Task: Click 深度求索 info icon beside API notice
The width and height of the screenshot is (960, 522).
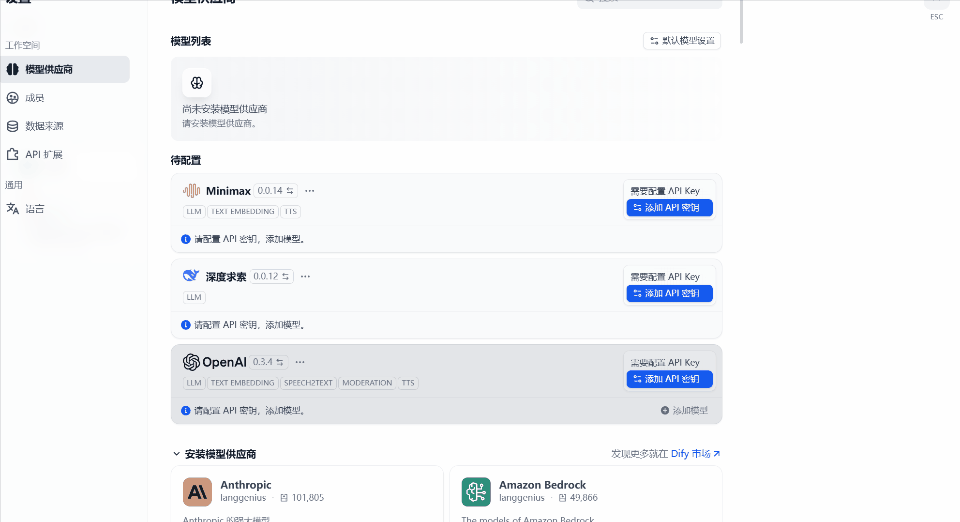Action: [186, 325]
